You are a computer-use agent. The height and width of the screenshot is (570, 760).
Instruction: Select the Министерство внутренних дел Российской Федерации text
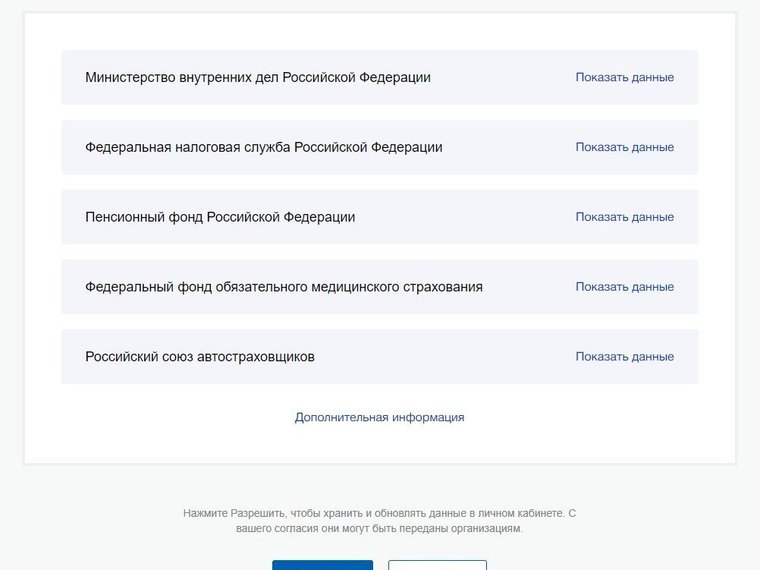pyautogui.click(x=258, y=78)
